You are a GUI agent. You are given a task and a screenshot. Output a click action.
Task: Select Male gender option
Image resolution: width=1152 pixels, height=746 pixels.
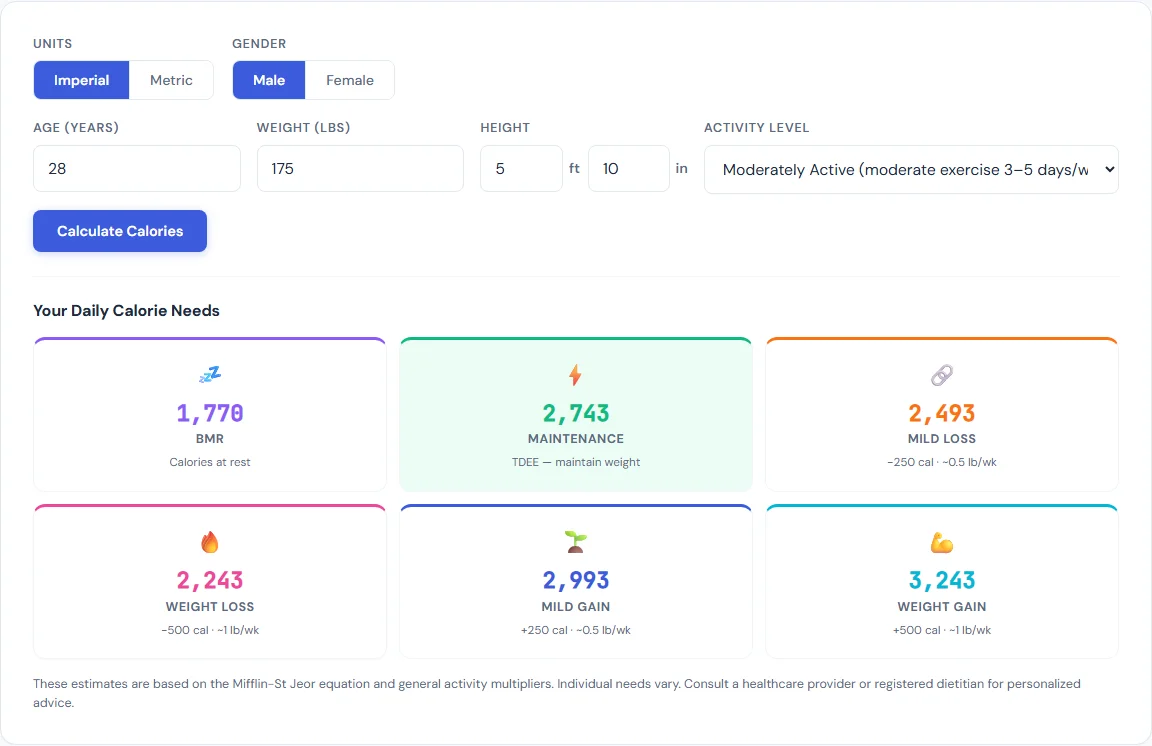(268, 80)
